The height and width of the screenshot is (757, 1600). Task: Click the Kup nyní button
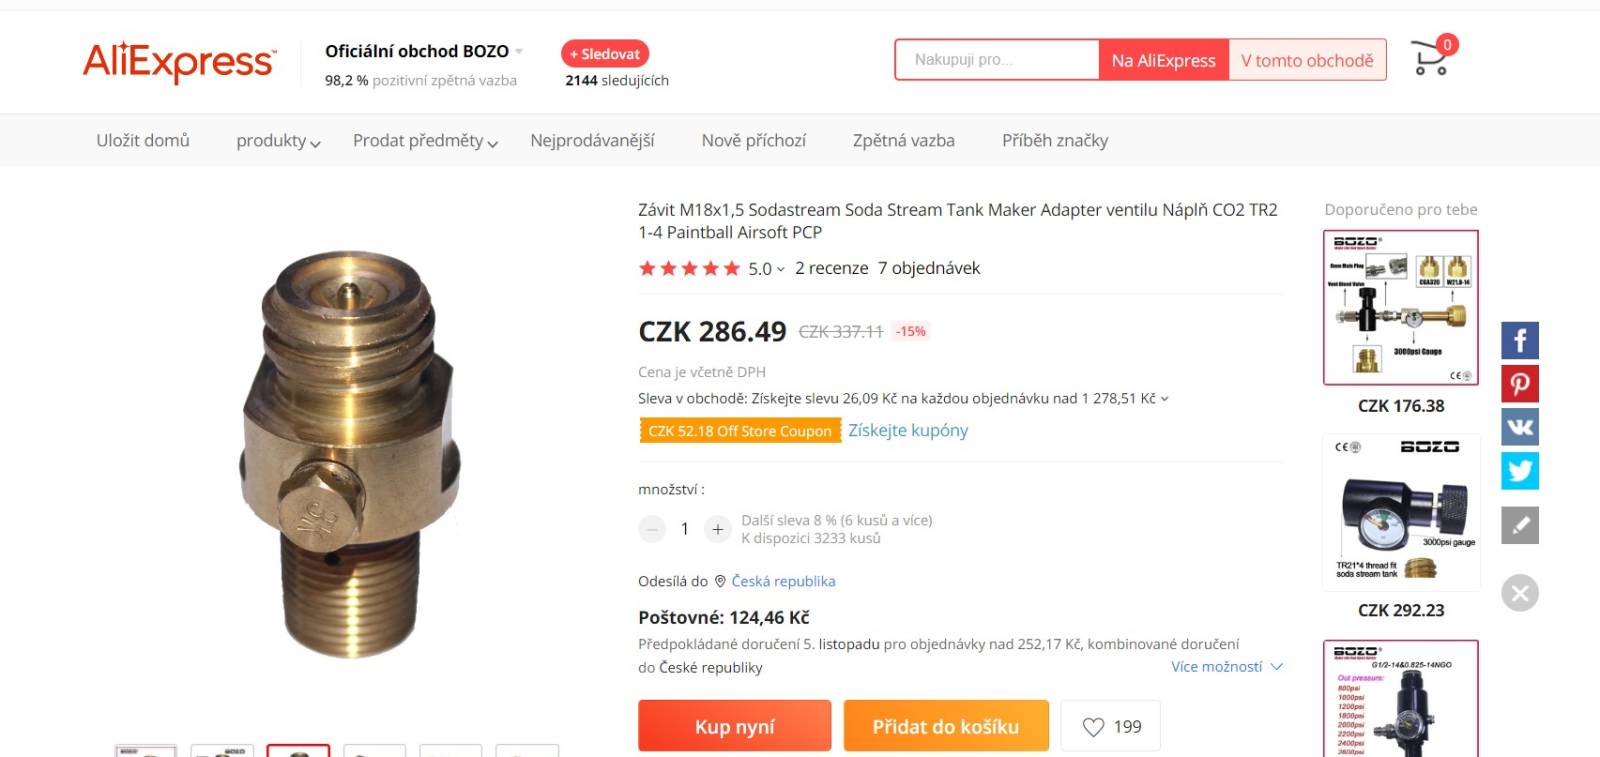[x=735, y=727]
